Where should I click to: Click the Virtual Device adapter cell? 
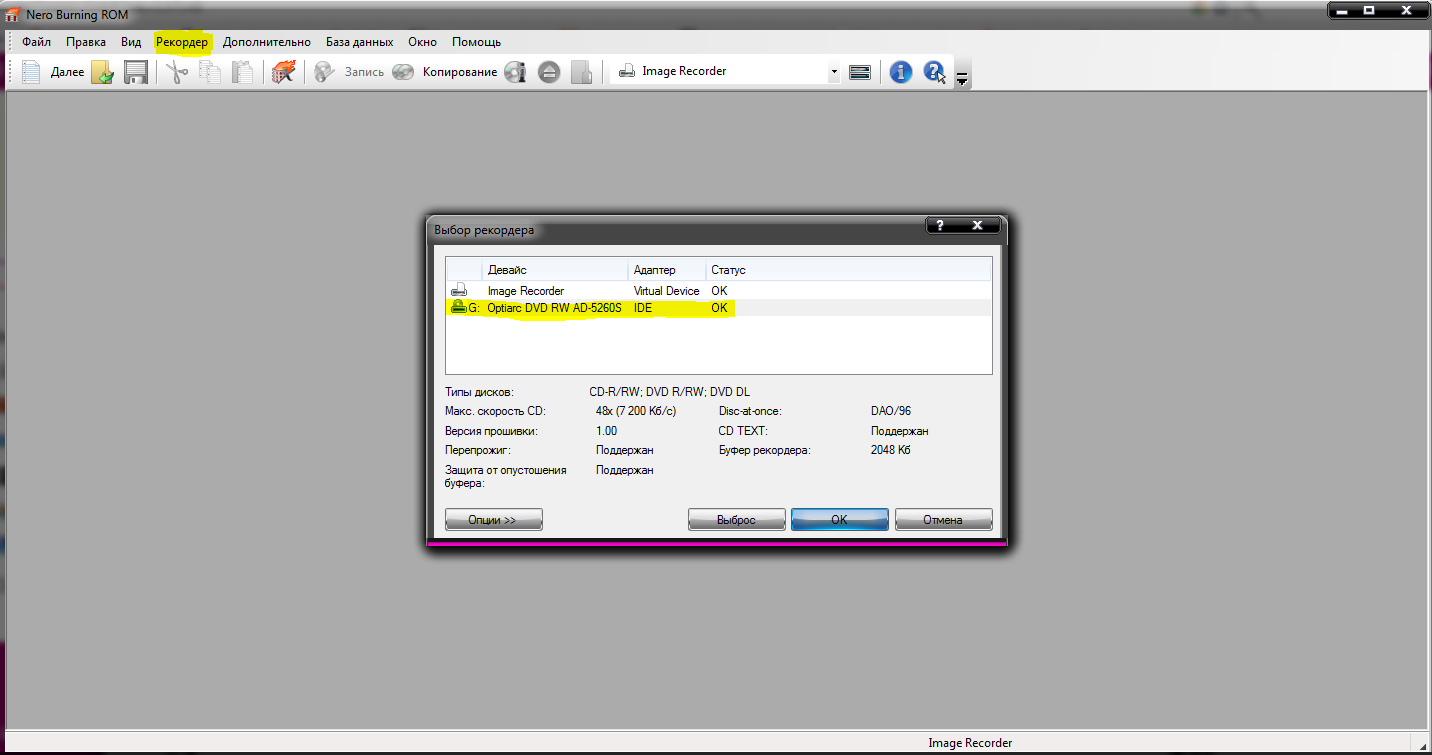pos(667,291)
